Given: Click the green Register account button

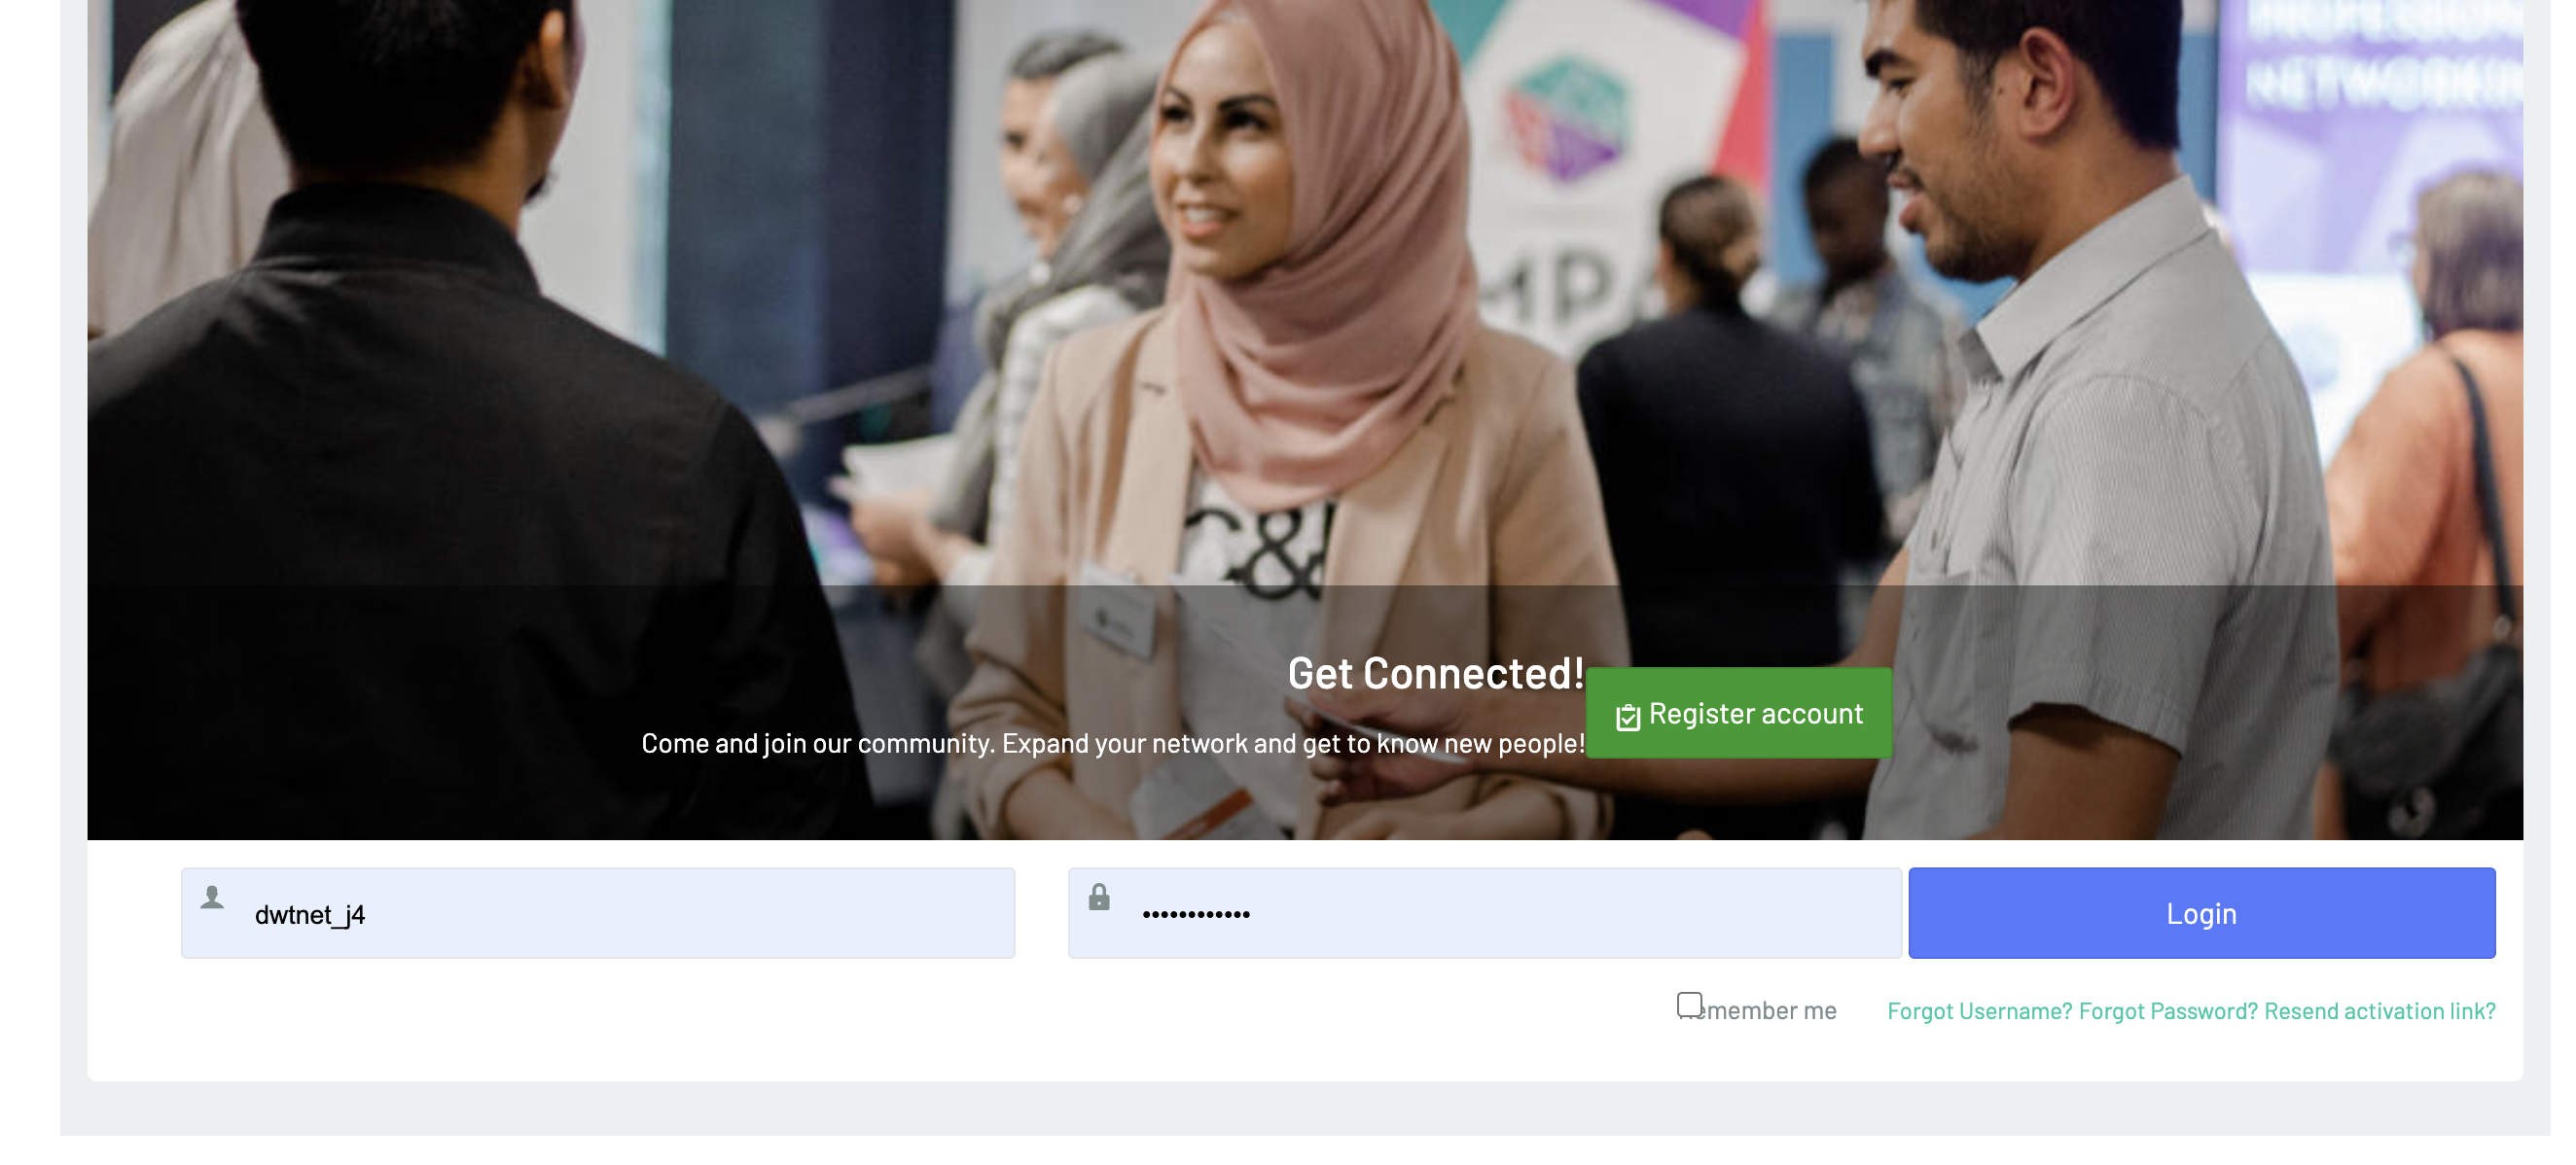Looking at the screenshot, I should click(x=1739, y=713).
